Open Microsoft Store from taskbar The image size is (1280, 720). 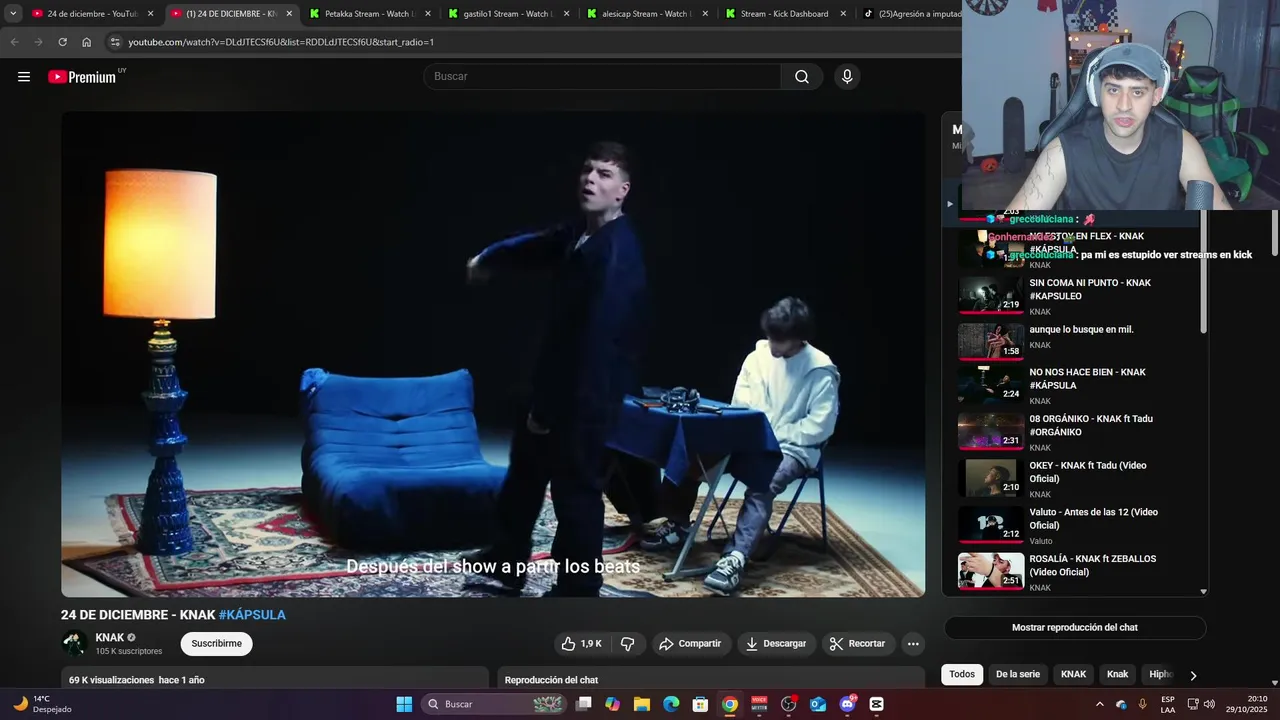pyautogui.click(x=701, y=704)
